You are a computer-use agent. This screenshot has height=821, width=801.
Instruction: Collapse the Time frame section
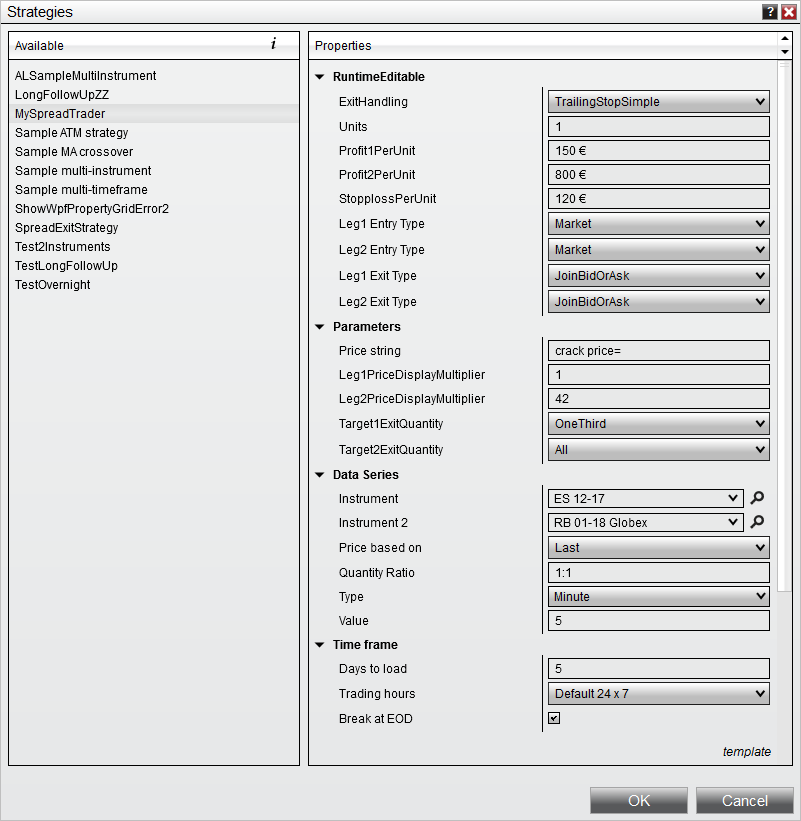coord(320,645)
